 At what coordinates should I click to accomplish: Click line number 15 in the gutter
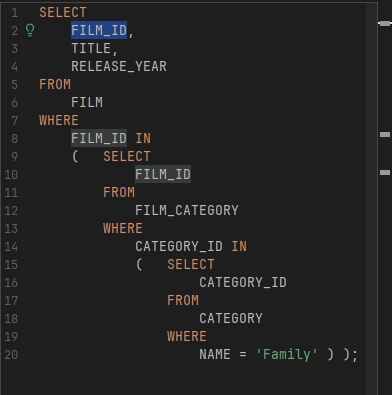(x=11, y=264)
